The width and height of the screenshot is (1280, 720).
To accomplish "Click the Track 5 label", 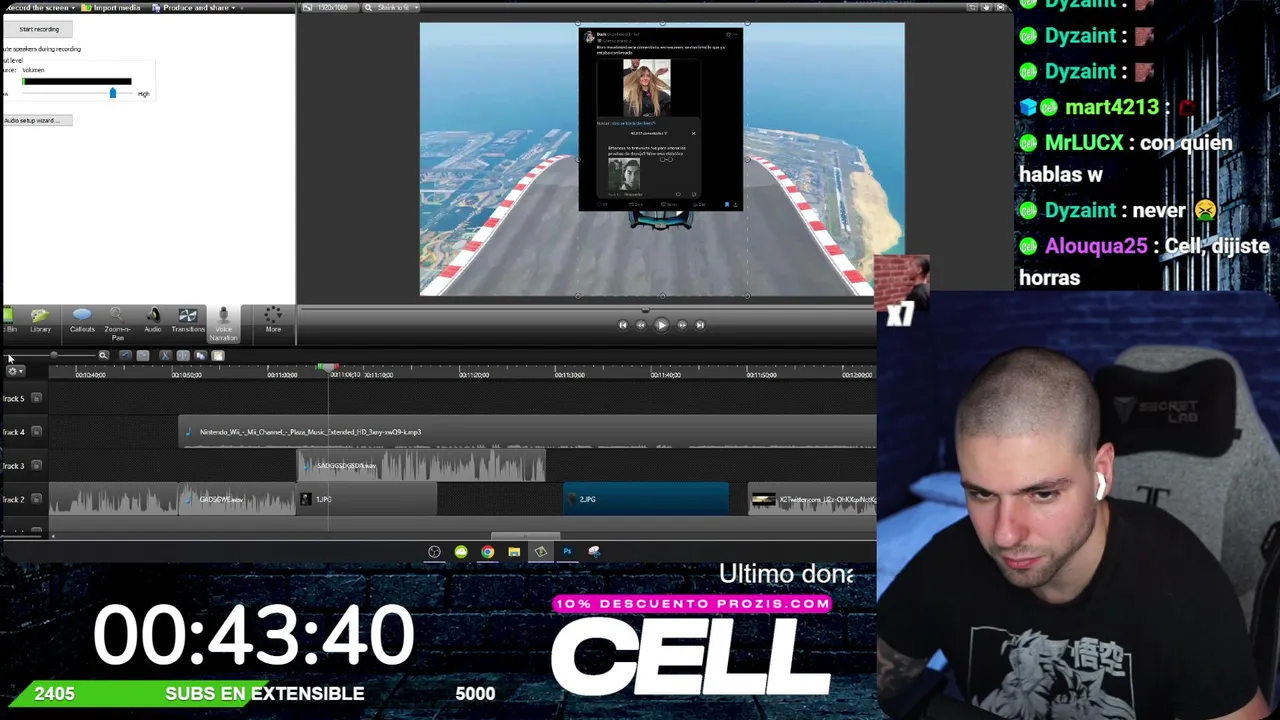I will coord(14,398).
